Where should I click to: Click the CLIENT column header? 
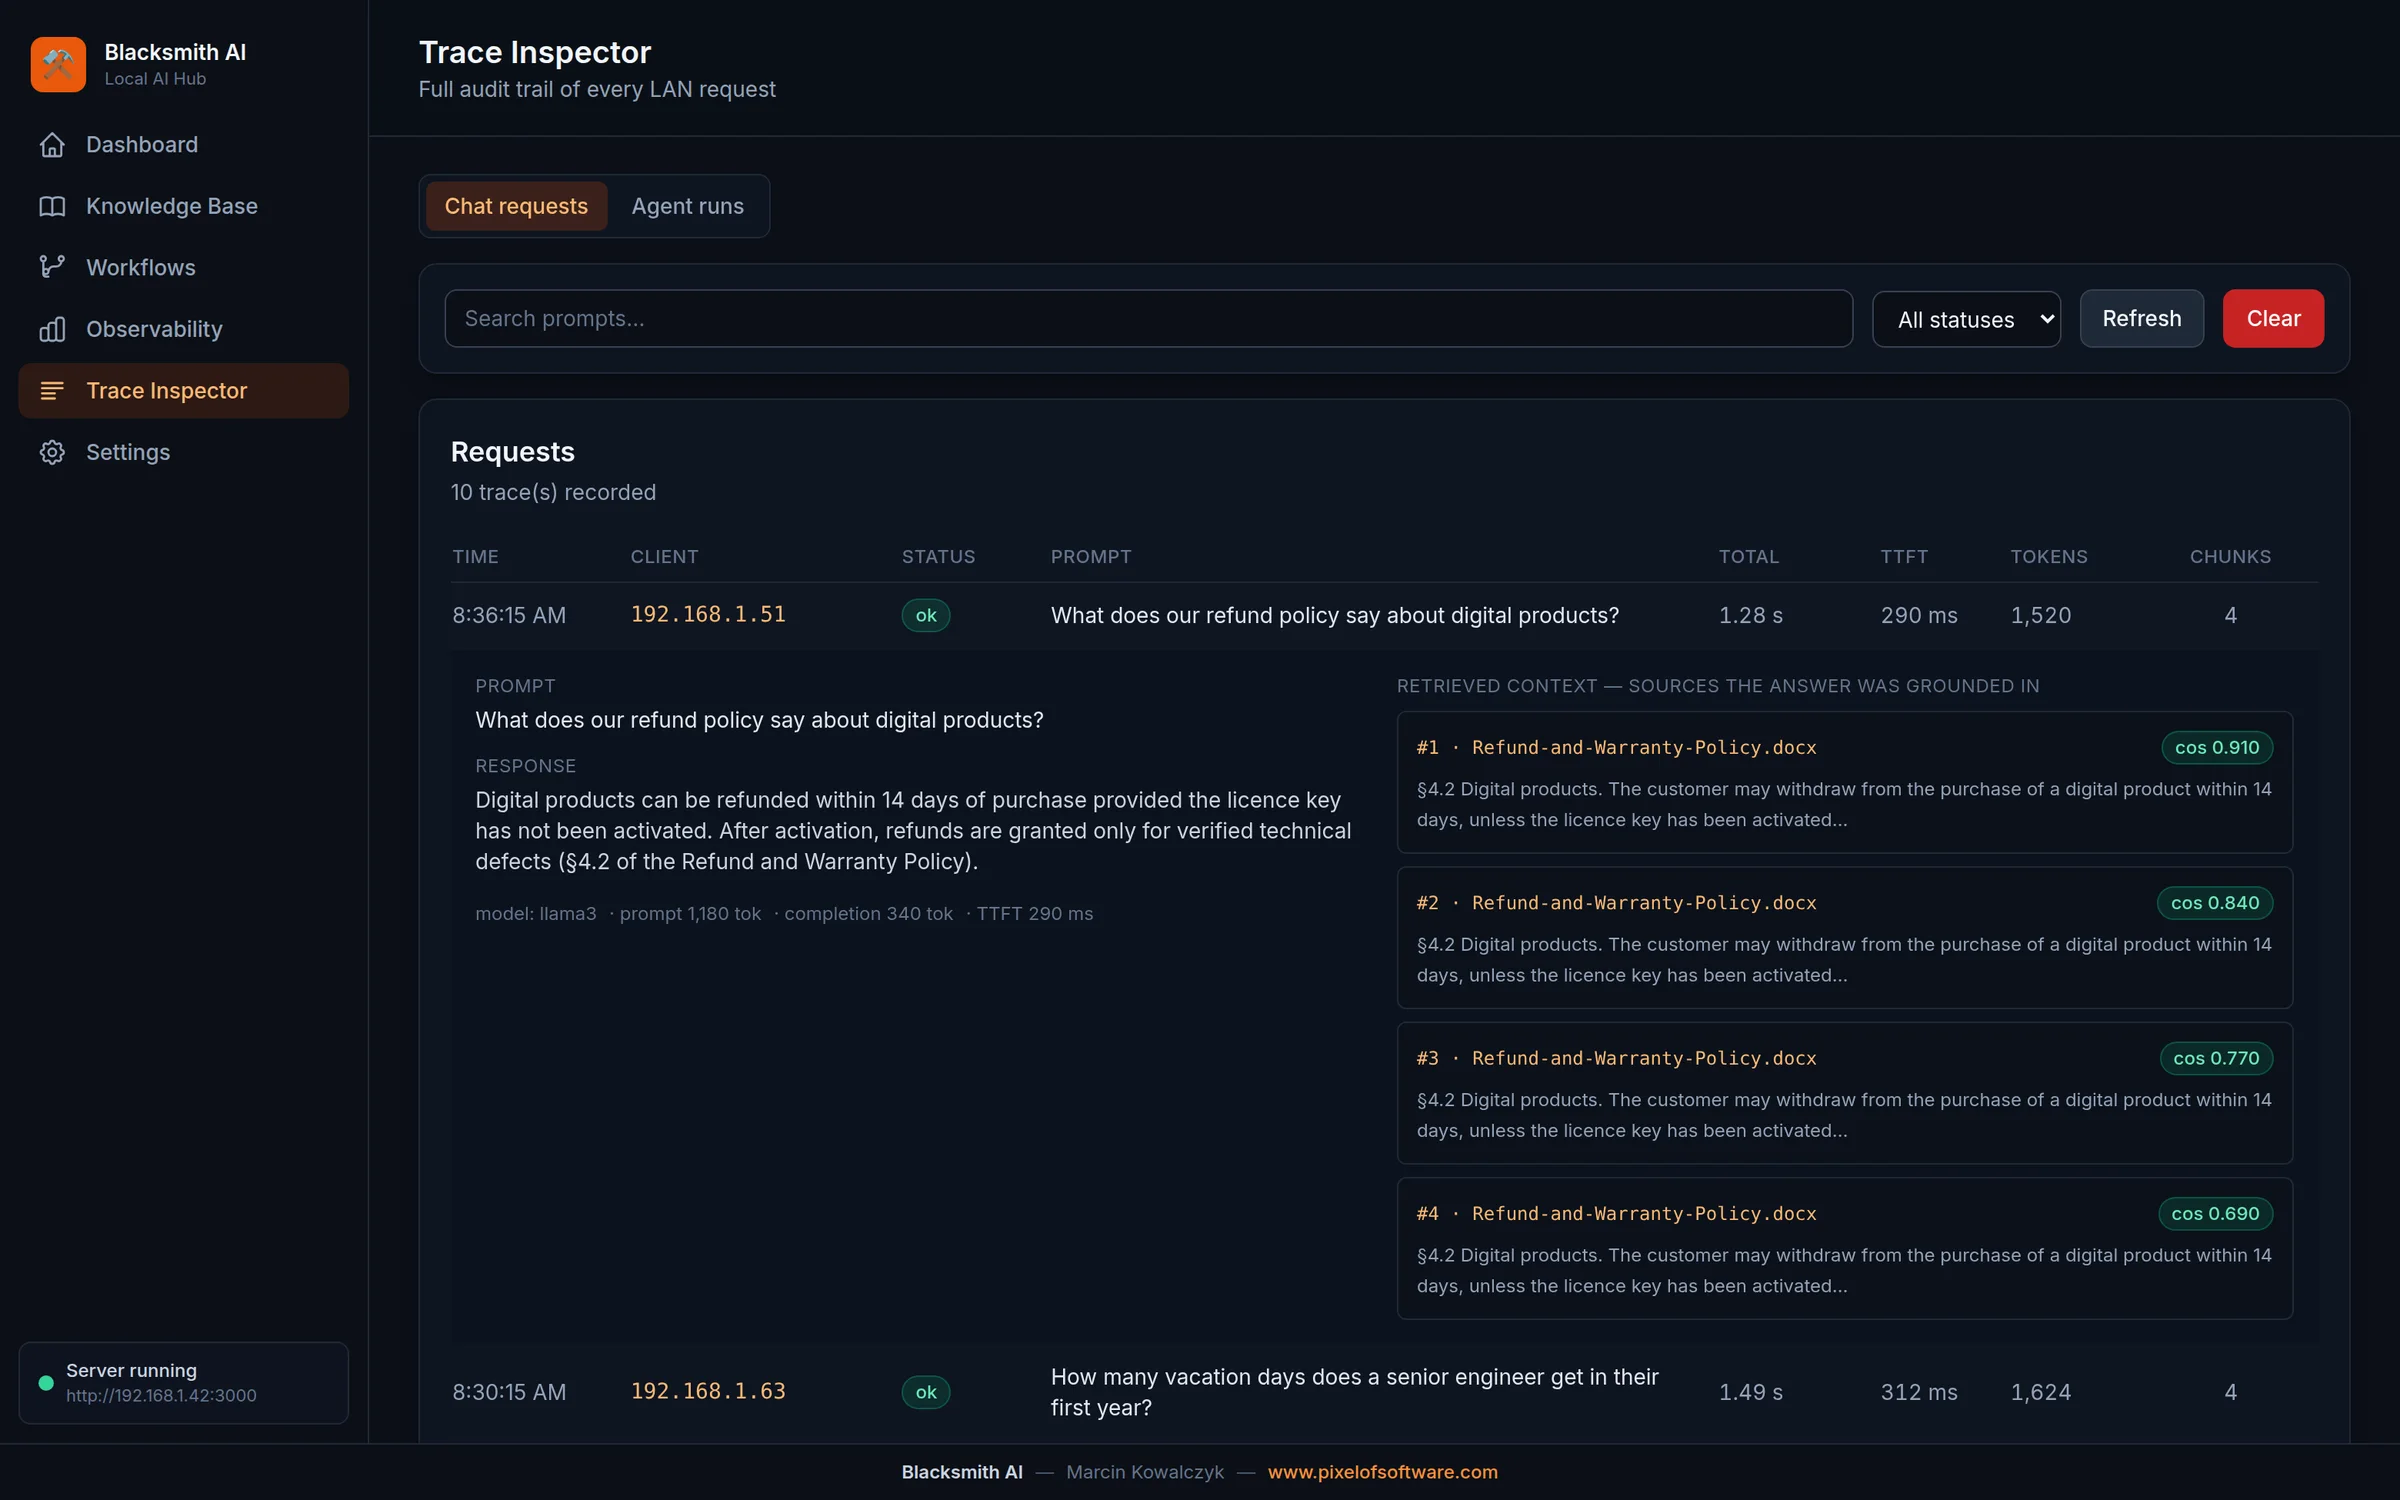[x=664, y=556]
